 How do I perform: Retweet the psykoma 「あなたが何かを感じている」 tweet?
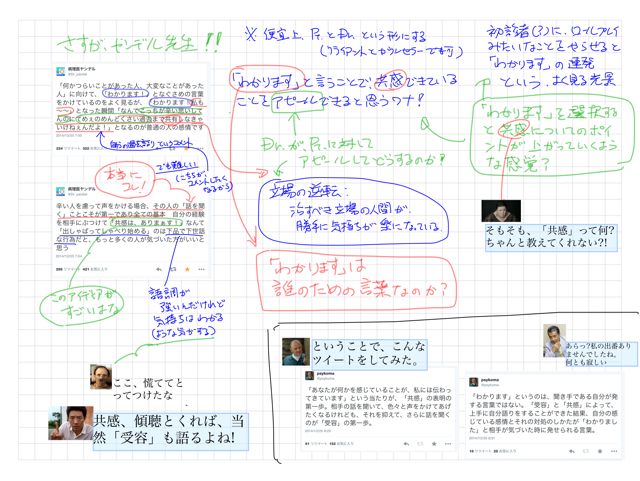click(x=420, y=443)
